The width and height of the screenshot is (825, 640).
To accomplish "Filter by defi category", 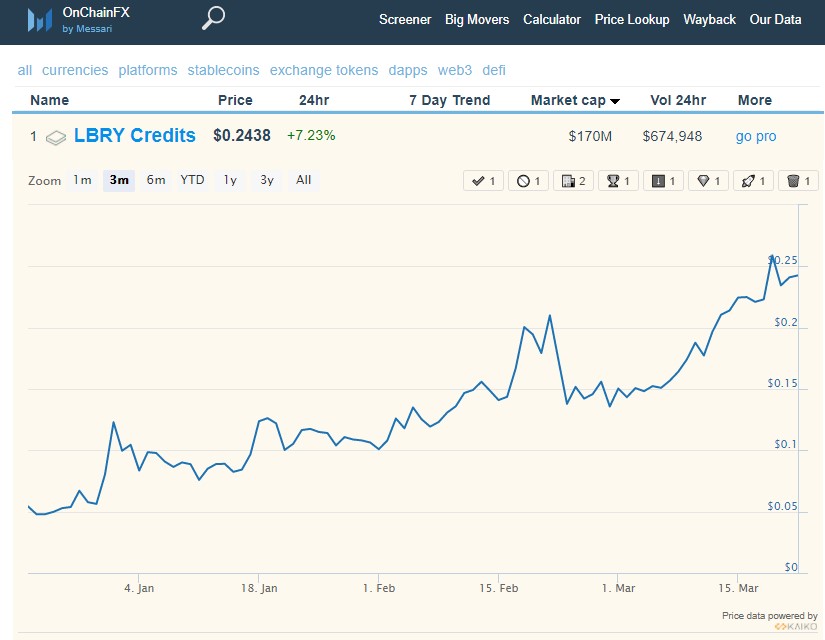I will pos(494,70).
